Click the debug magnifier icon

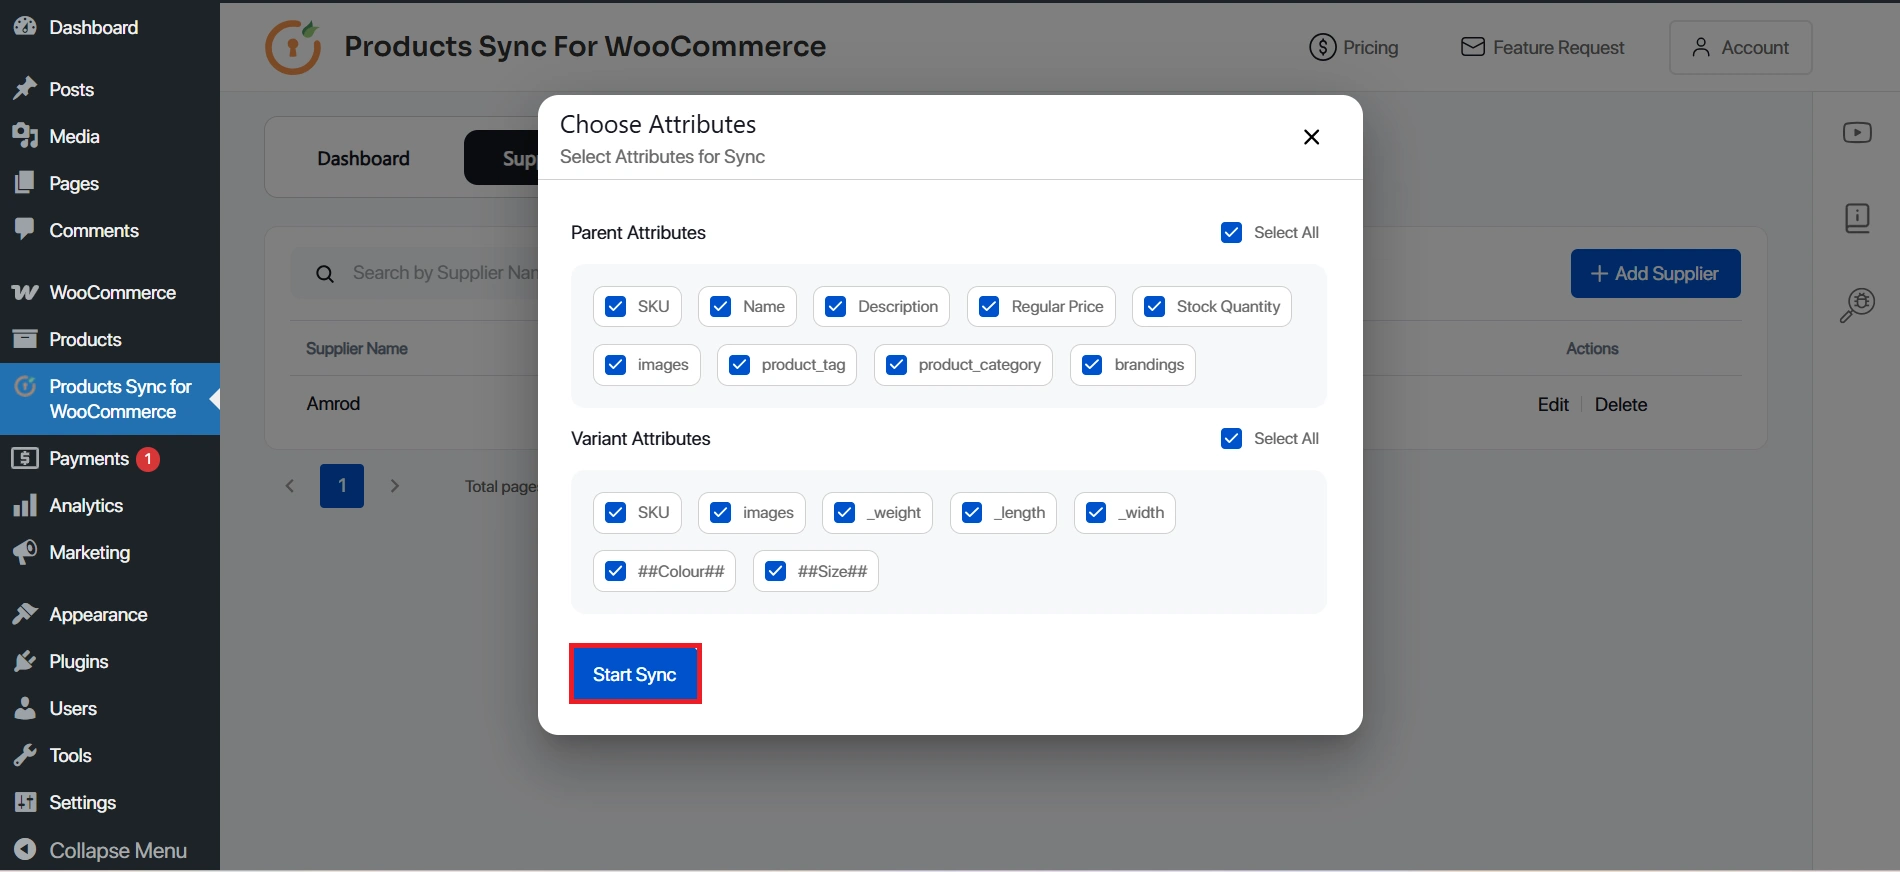(x=1857, y=305)
